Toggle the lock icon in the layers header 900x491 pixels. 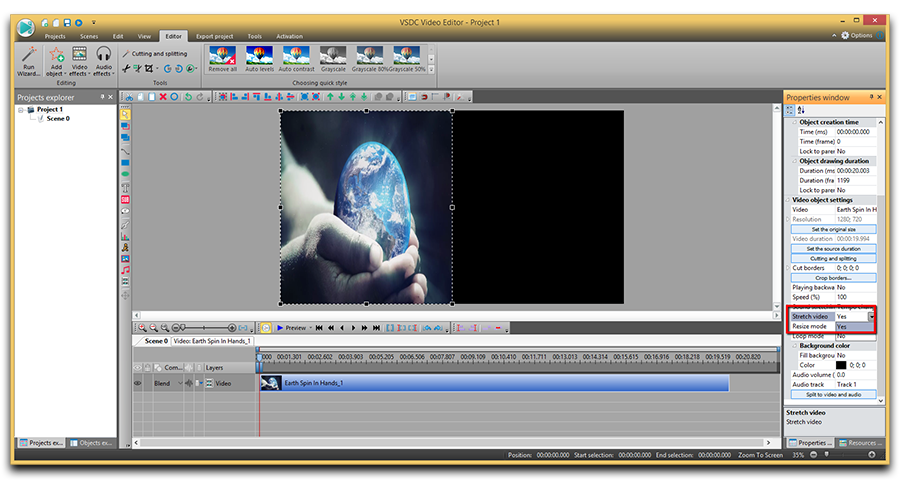tap(148, 368)
